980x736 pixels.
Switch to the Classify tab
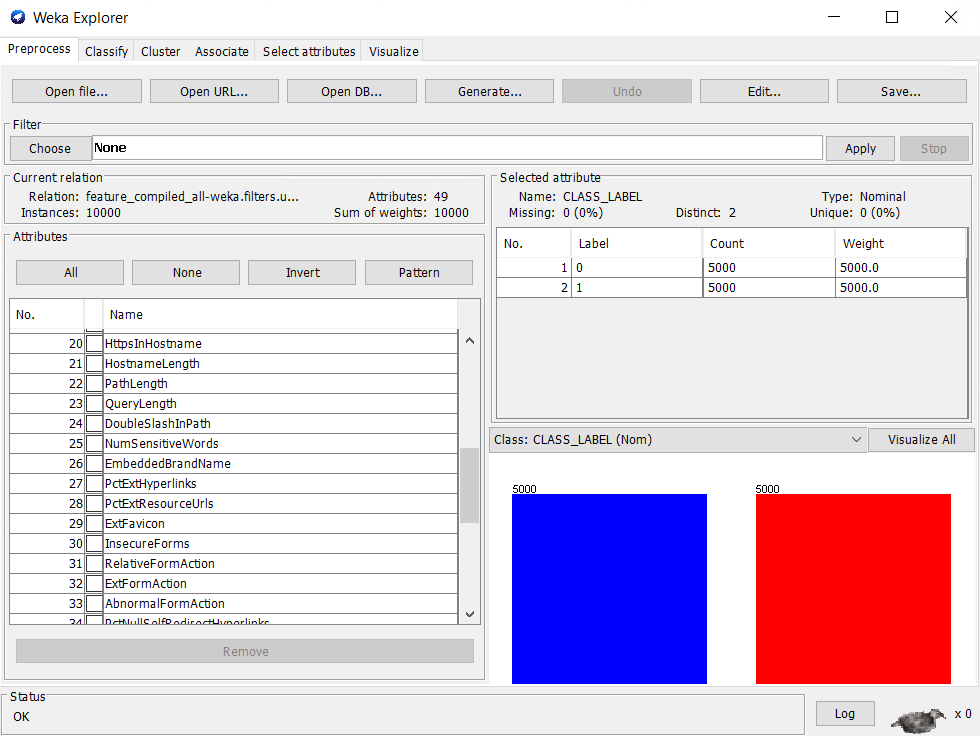[106, 51]
